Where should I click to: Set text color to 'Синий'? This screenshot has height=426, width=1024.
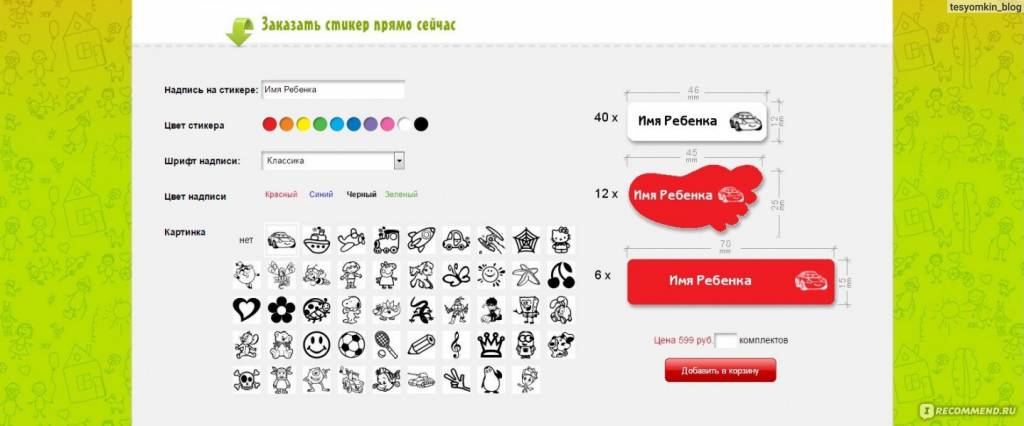click(321, 194)
